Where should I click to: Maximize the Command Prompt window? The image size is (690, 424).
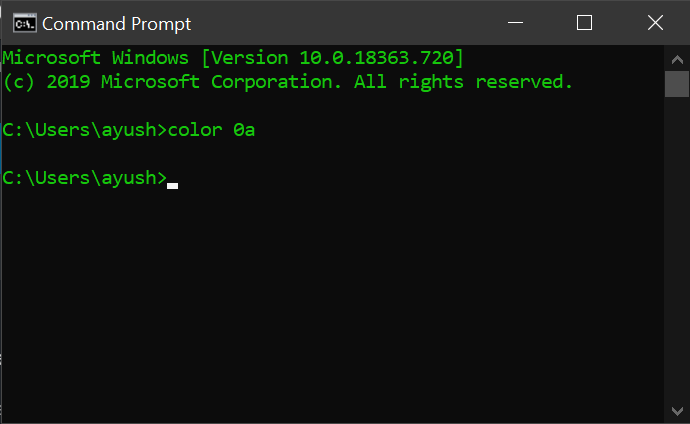tap(584, 22)
